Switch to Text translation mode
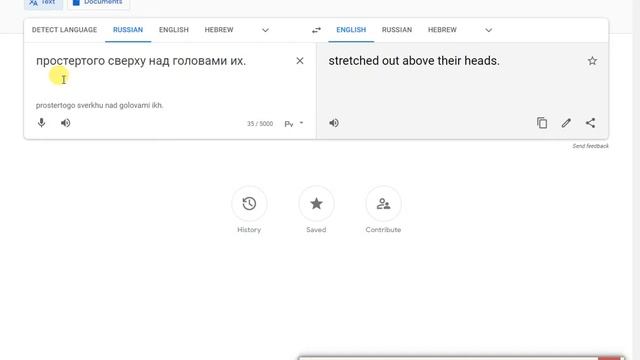This screenshot has height=360, width=640. click(43, 2)
